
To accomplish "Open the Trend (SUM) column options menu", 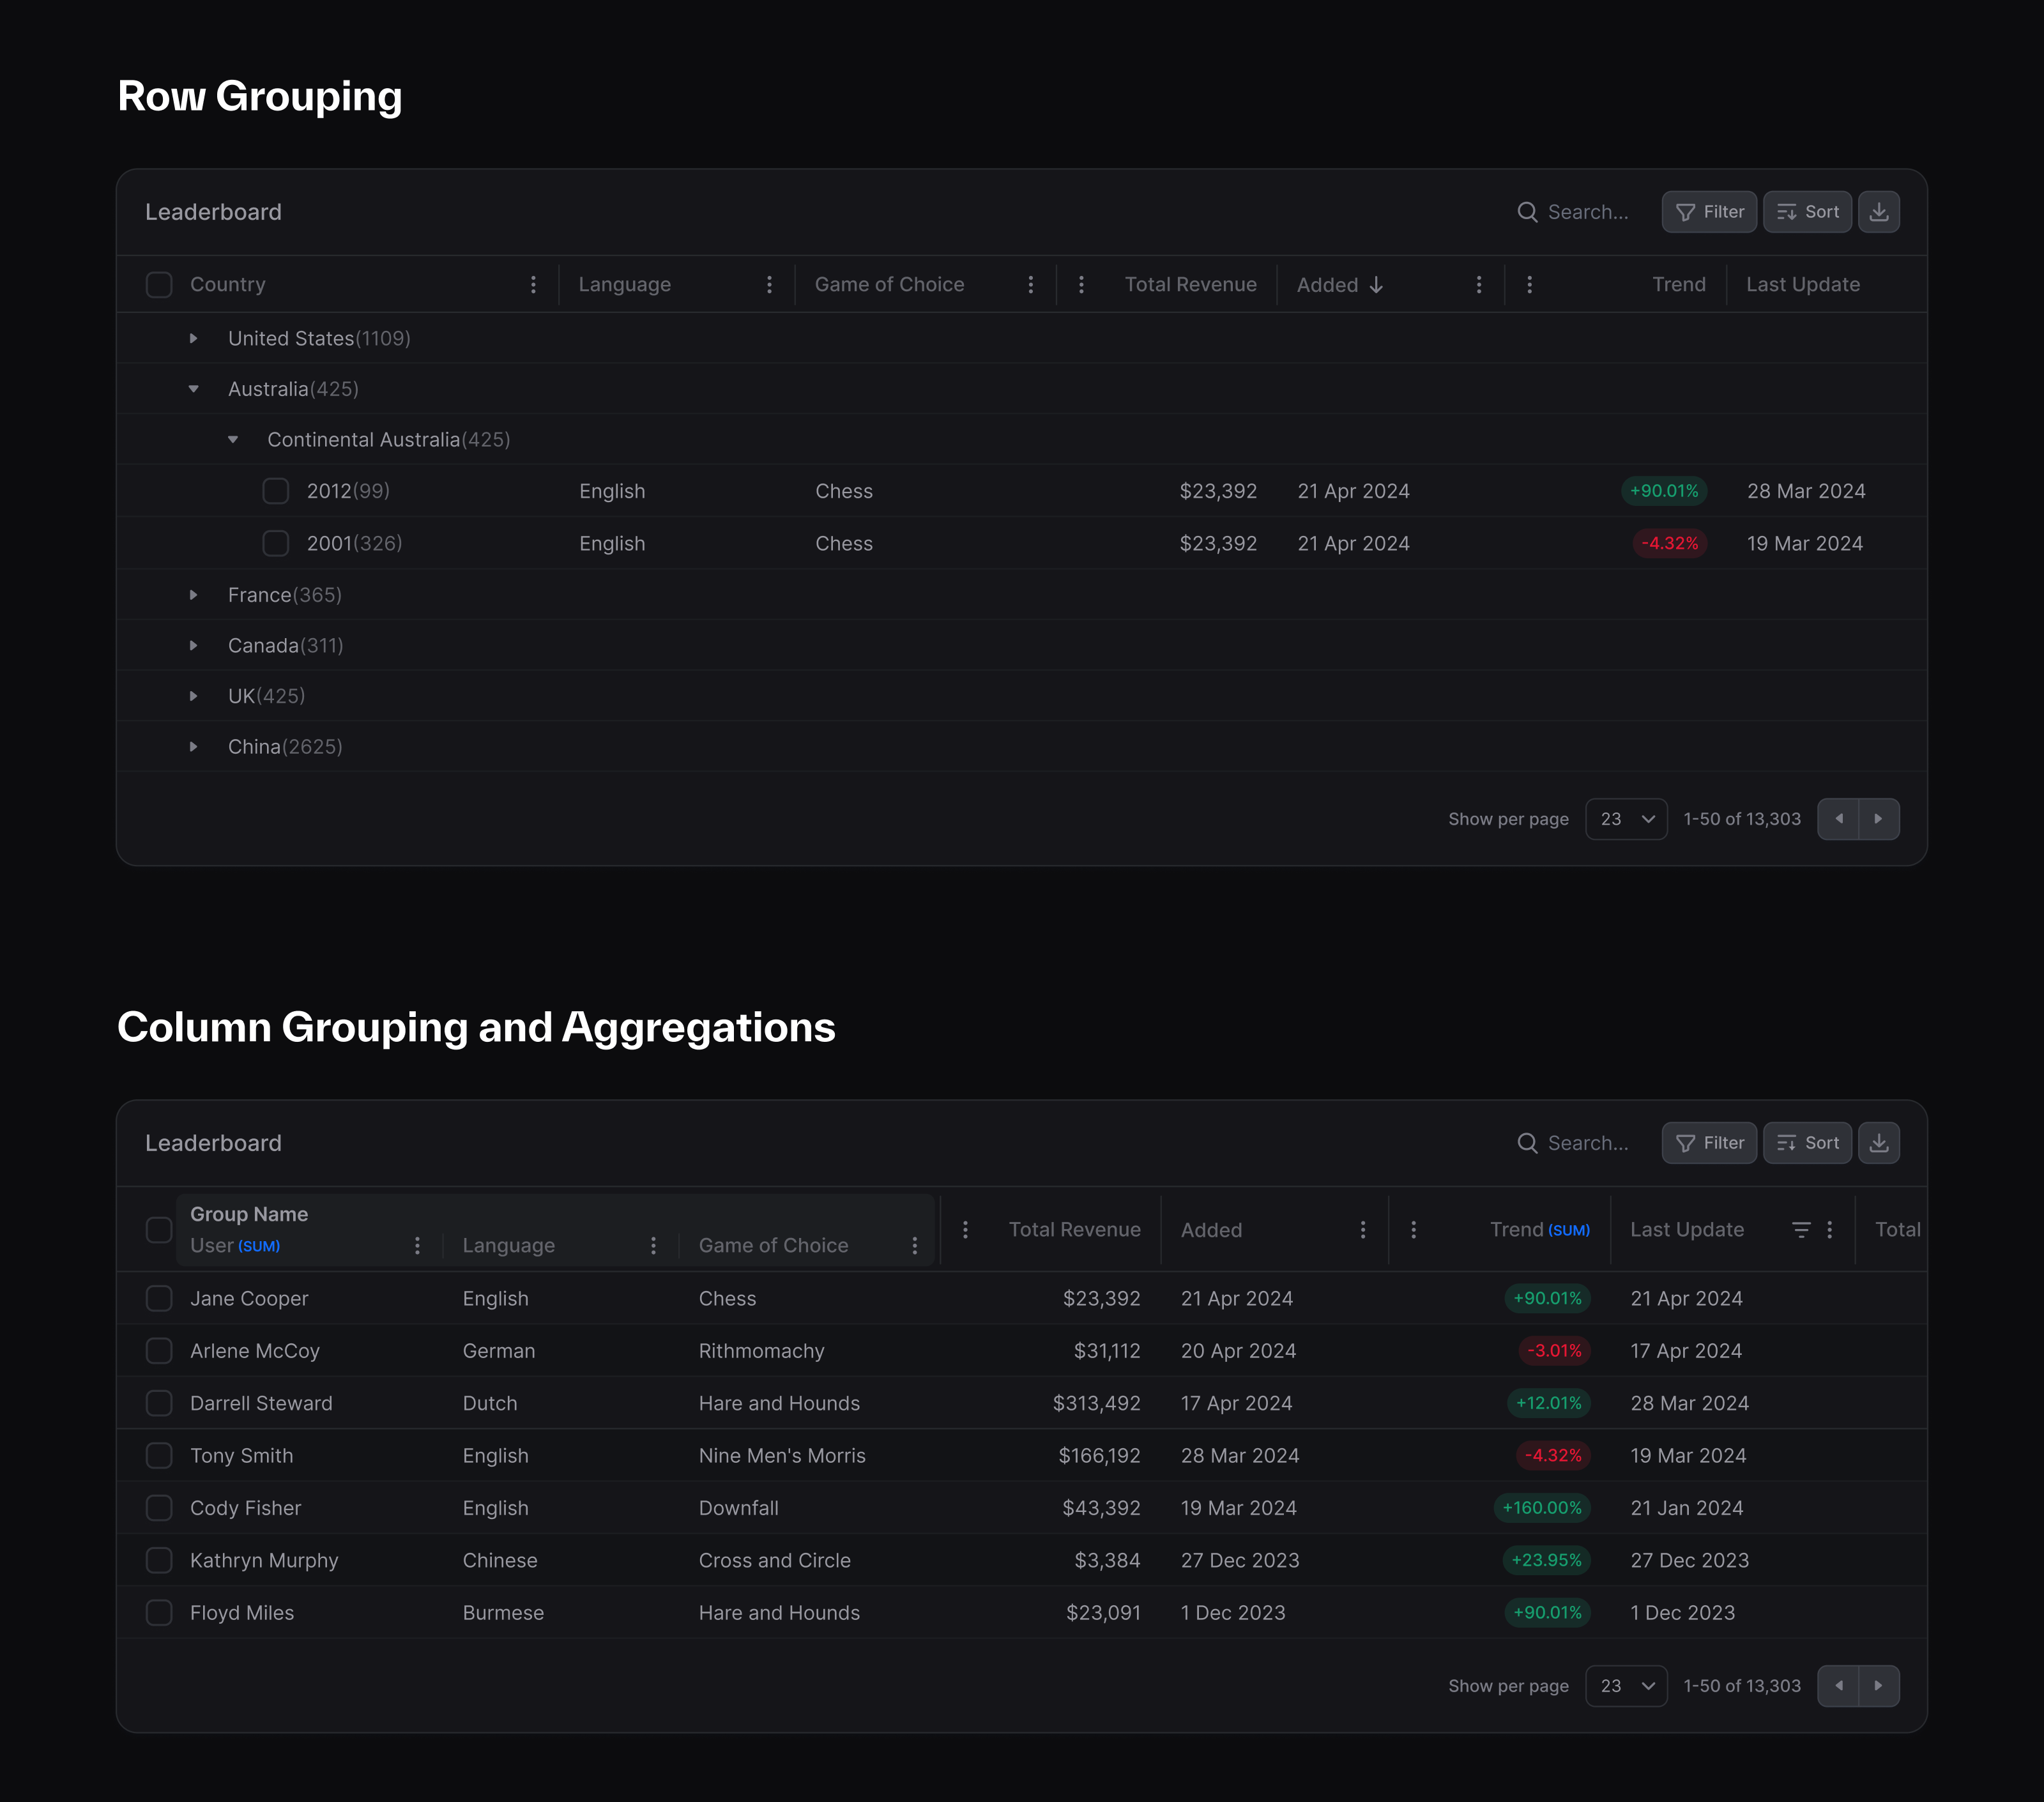I will click(1413, 1229).
